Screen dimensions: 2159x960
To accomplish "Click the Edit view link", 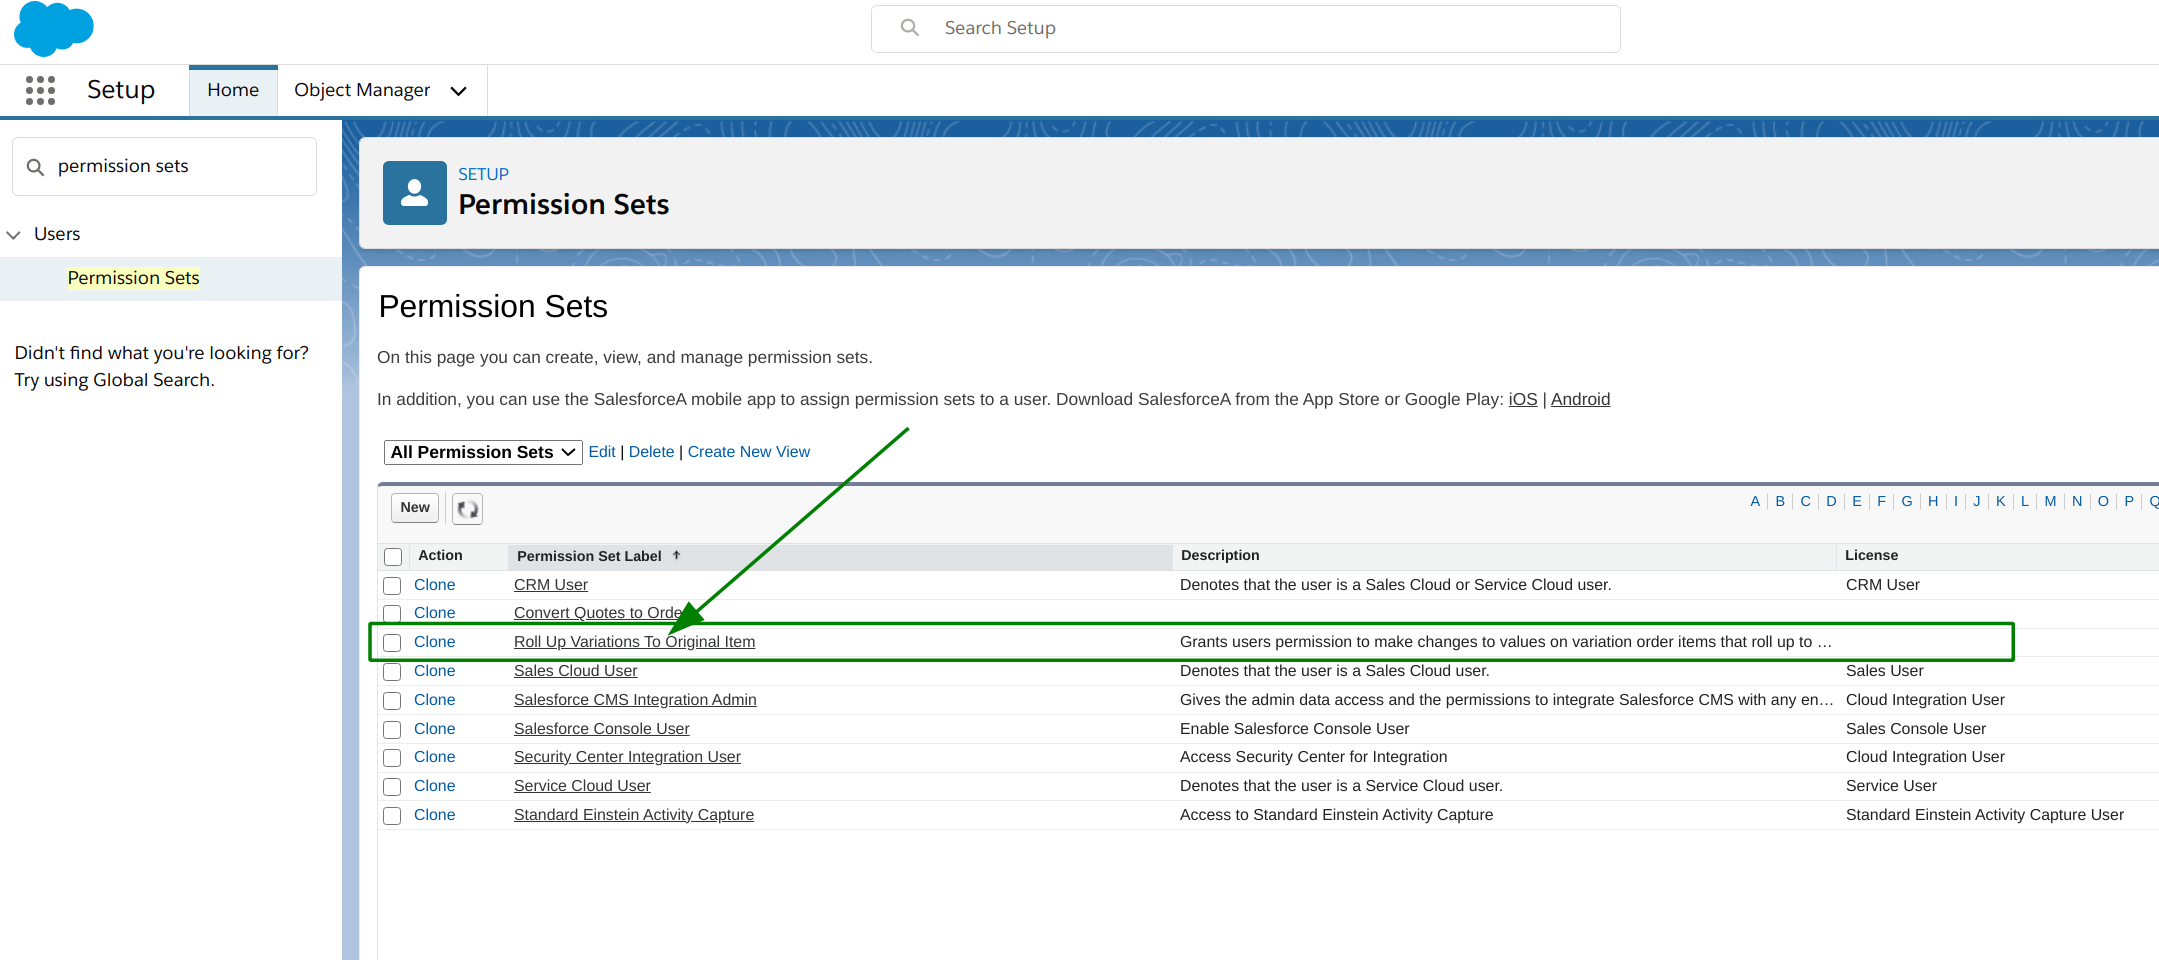I will [x=602, y=452].
